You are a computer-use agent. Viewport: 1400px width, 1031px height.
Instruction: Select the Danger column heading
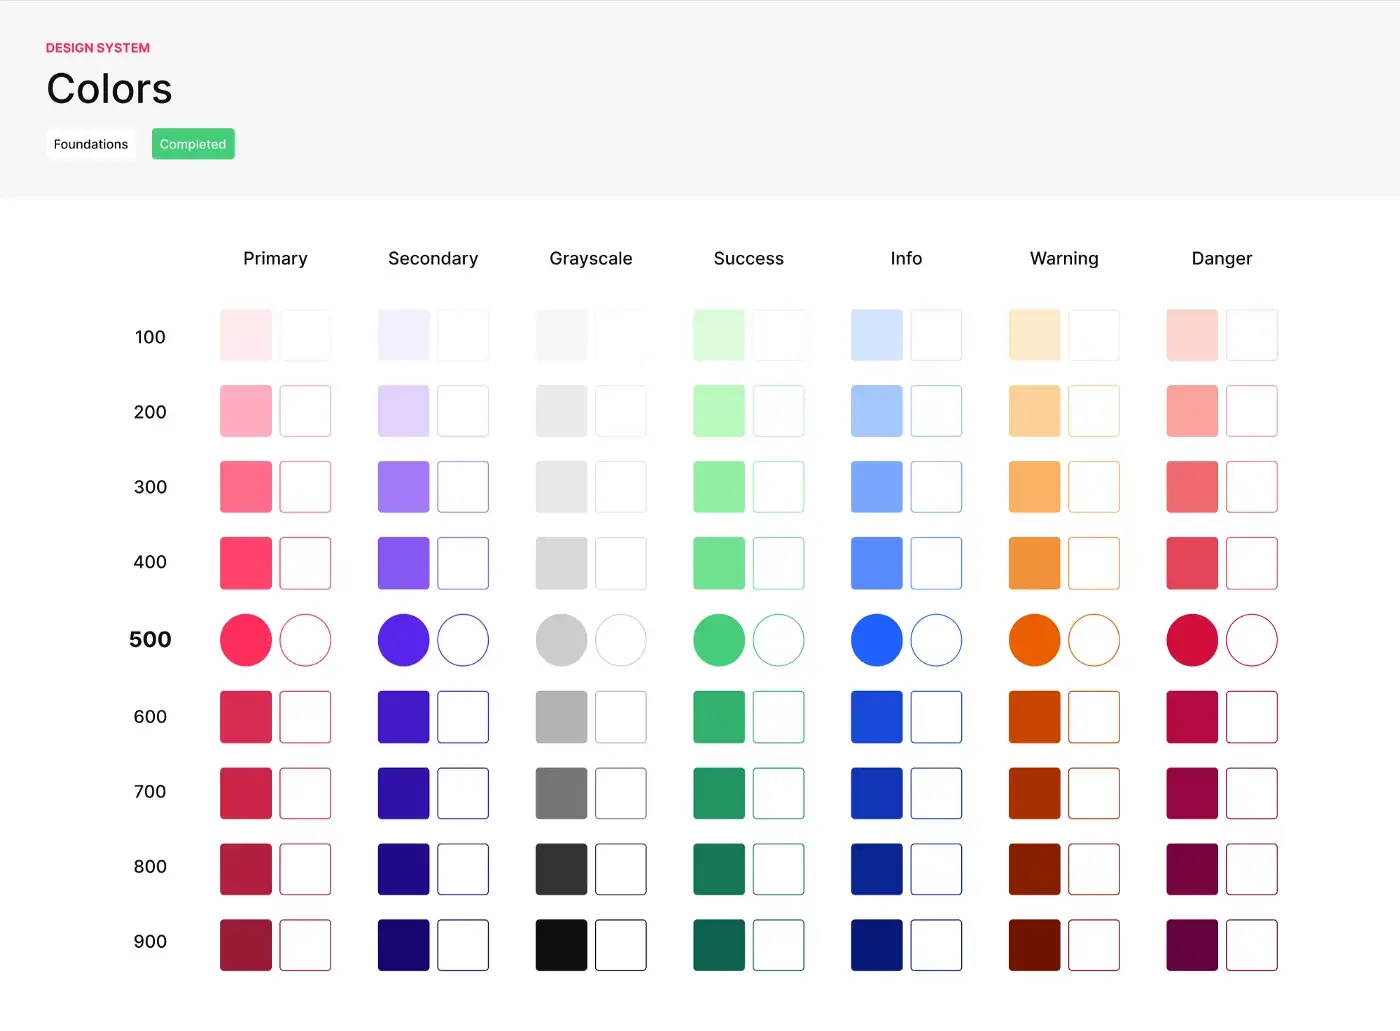pos(1222,258)
